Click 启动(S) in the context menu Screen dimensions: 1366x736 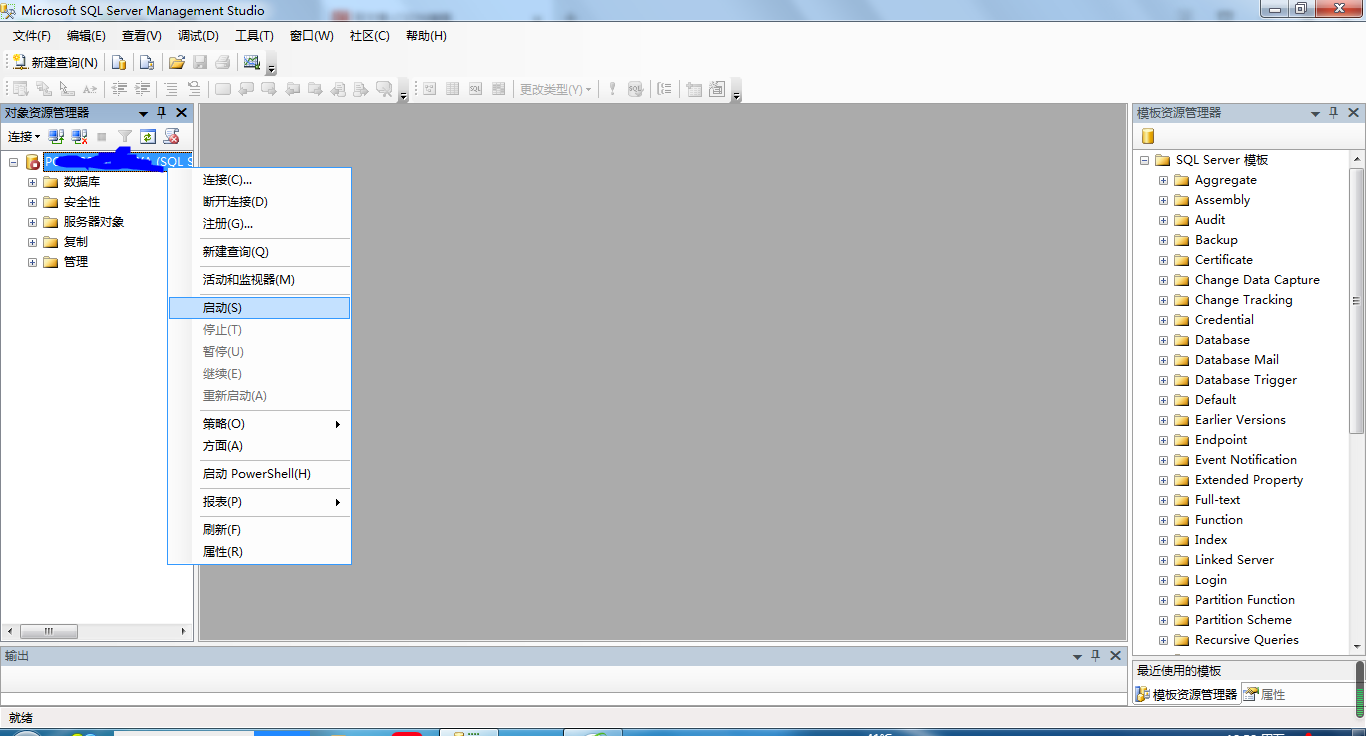tap(260, 308)
